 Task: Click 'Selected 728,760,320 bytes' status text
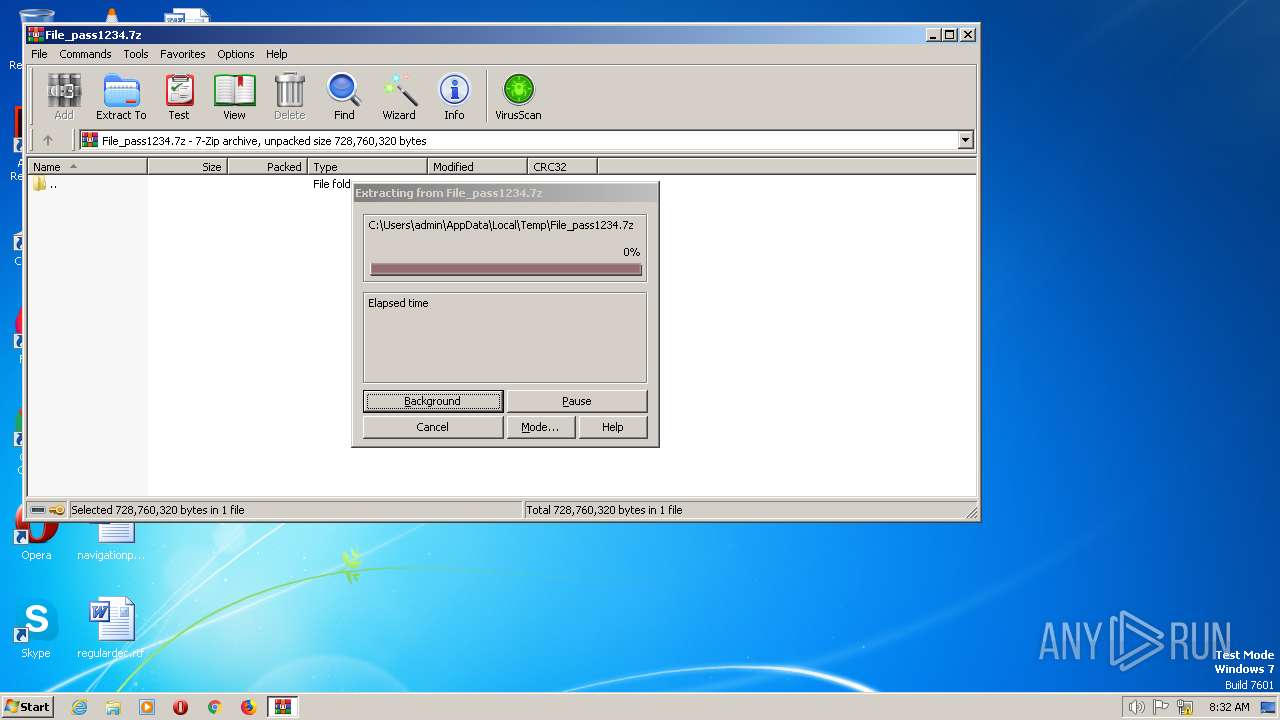tap(157, 510)
